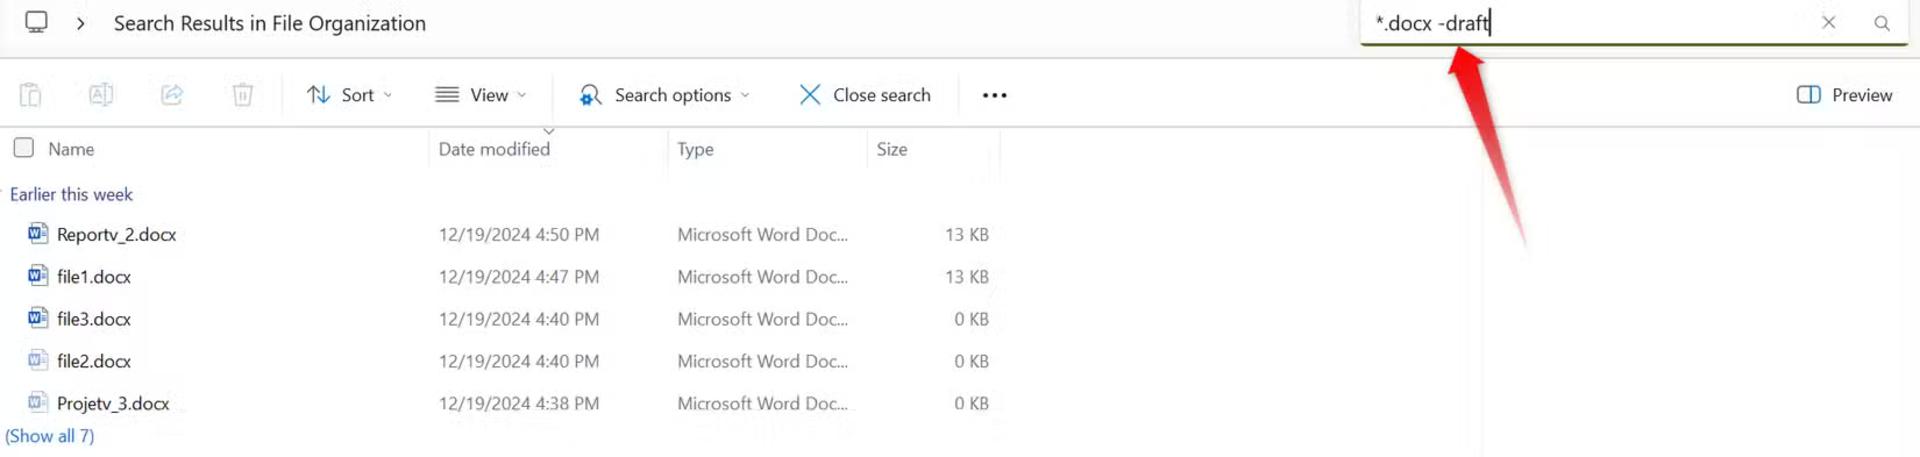Viewport: 1920px width, 457px height.
Task: Click the magnifier search icon
Action: click(1881, 23)
